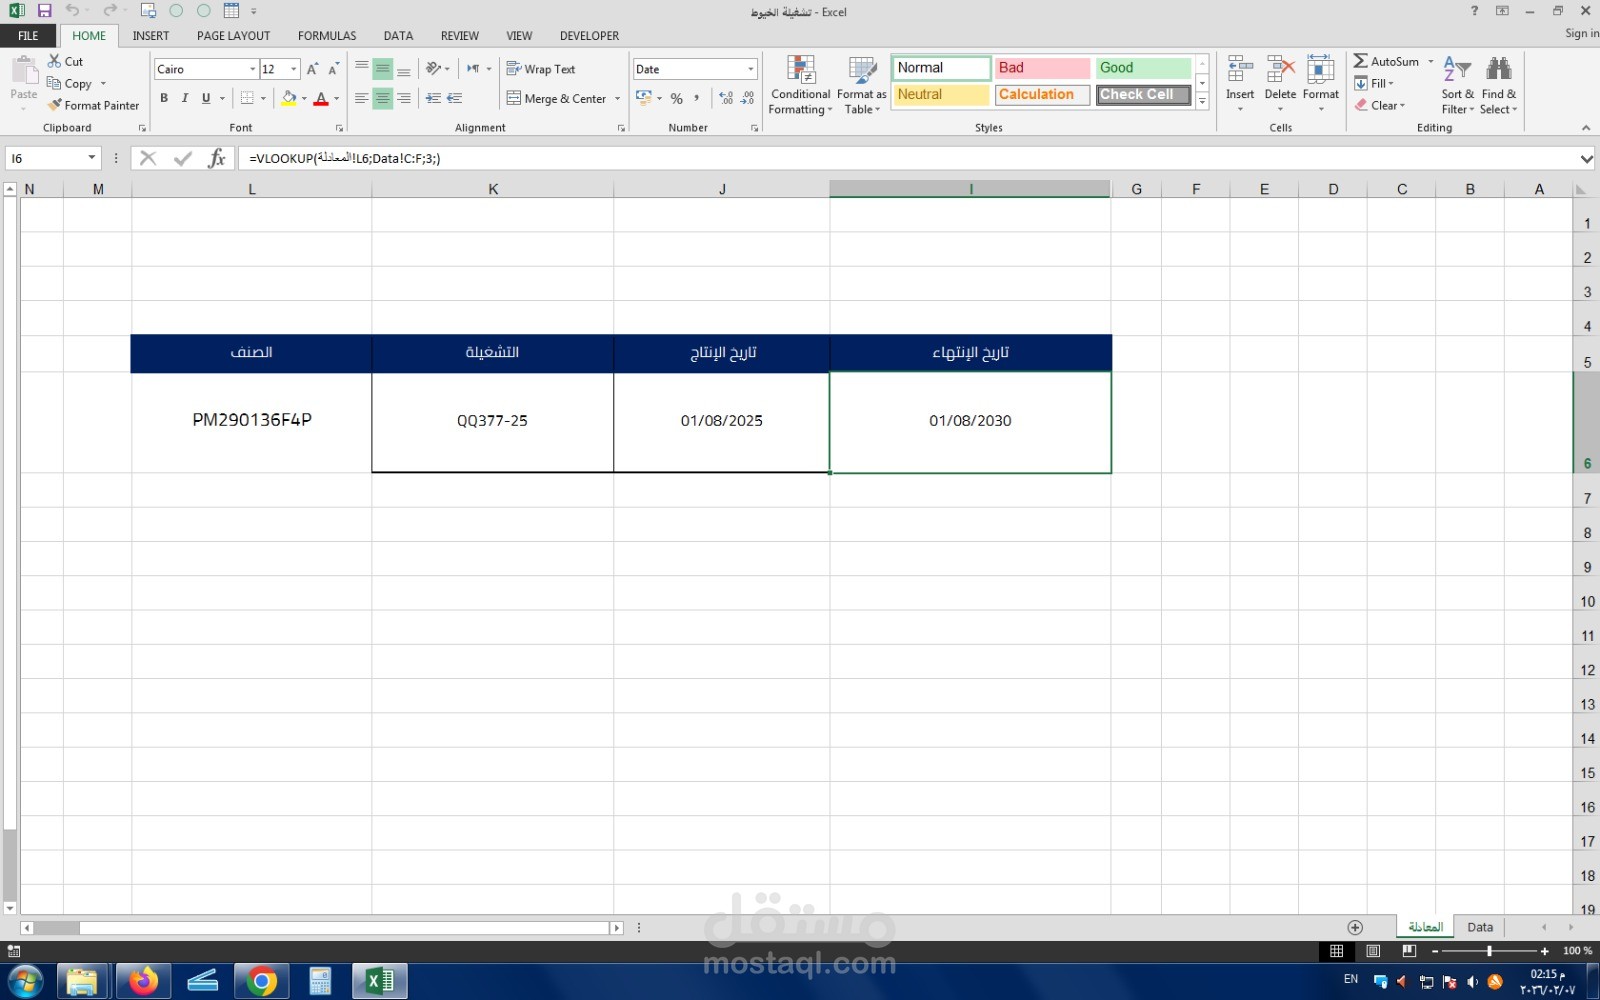Open Format as Table gallery

[862, 86]
